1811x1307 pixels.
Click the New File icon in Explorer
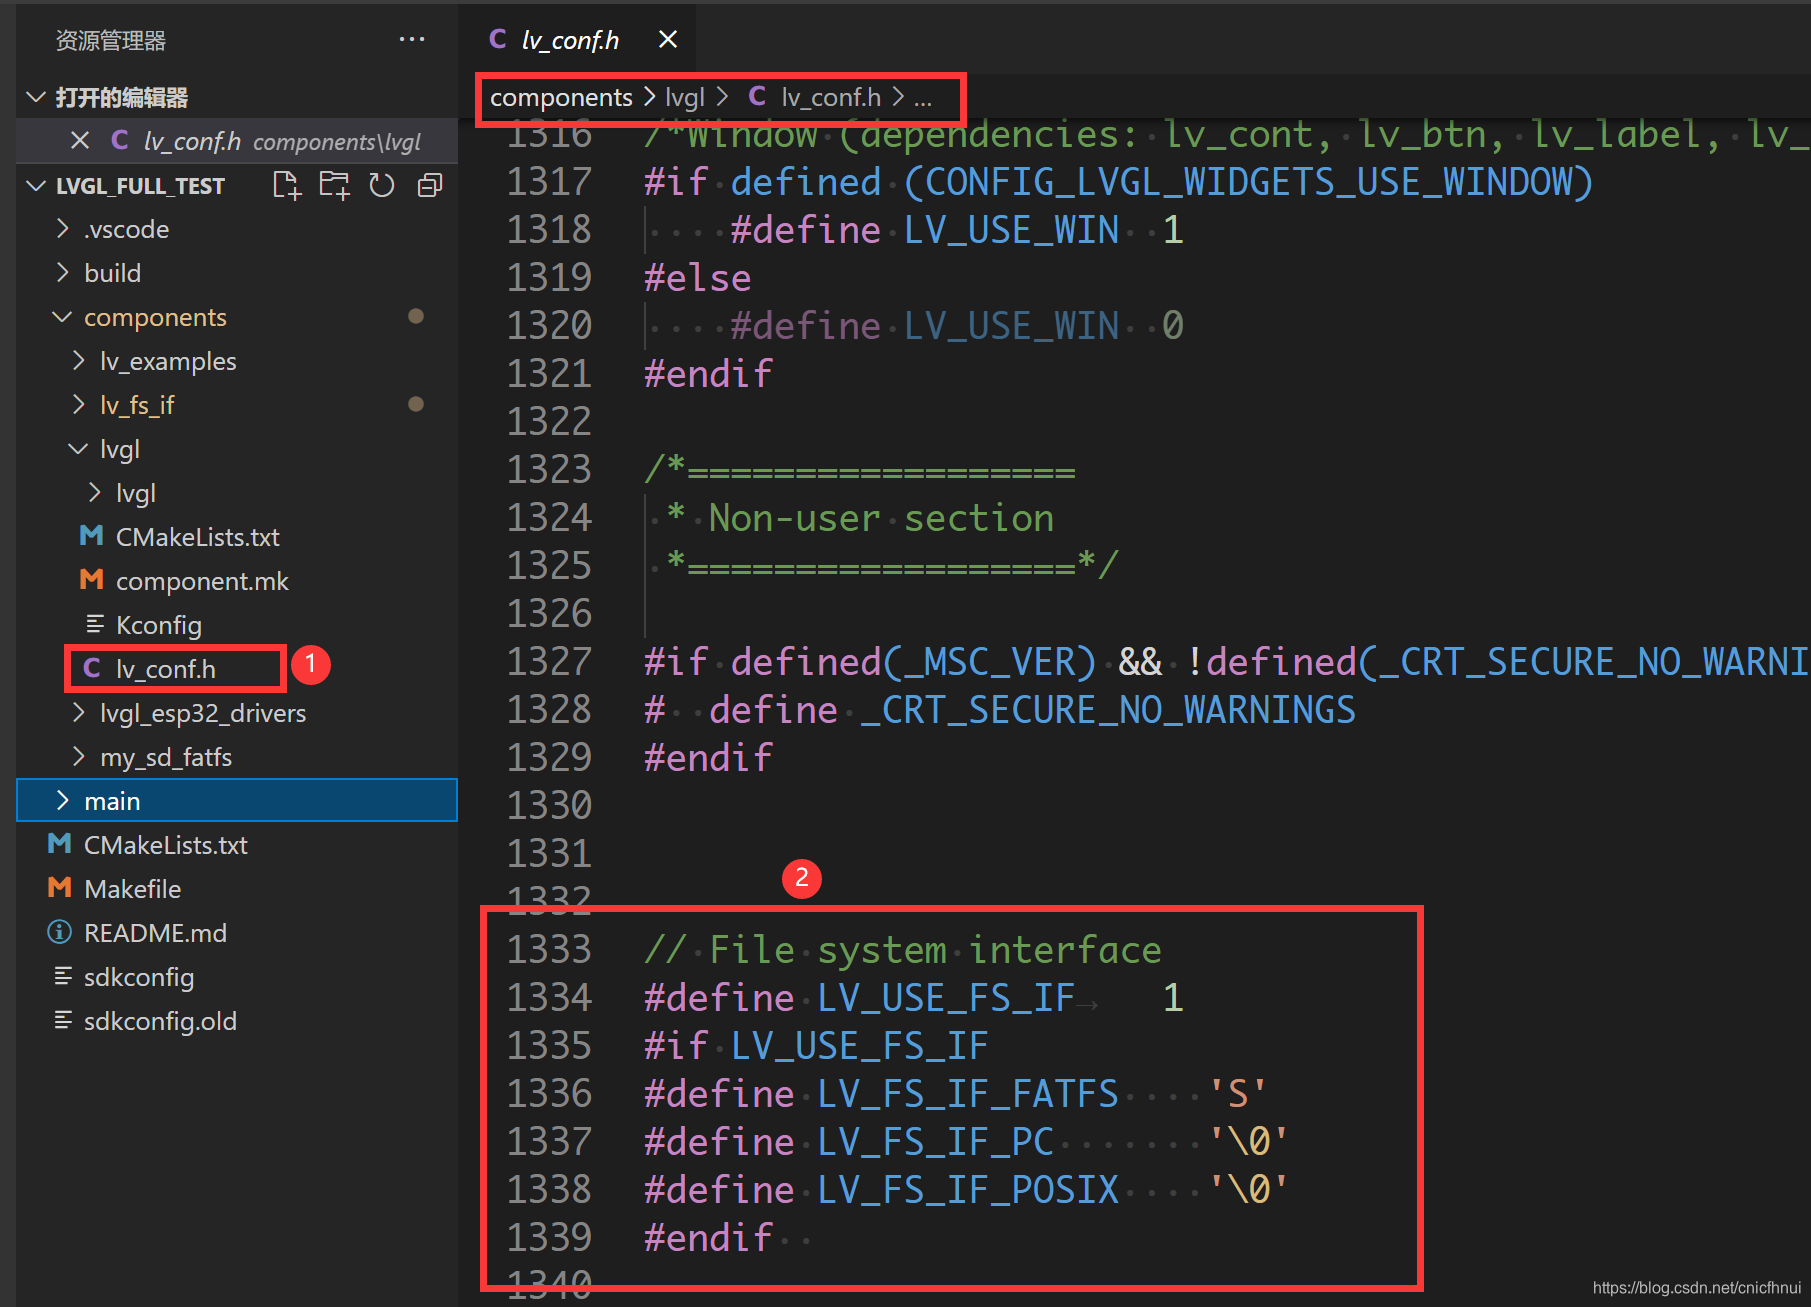point(287,185)
